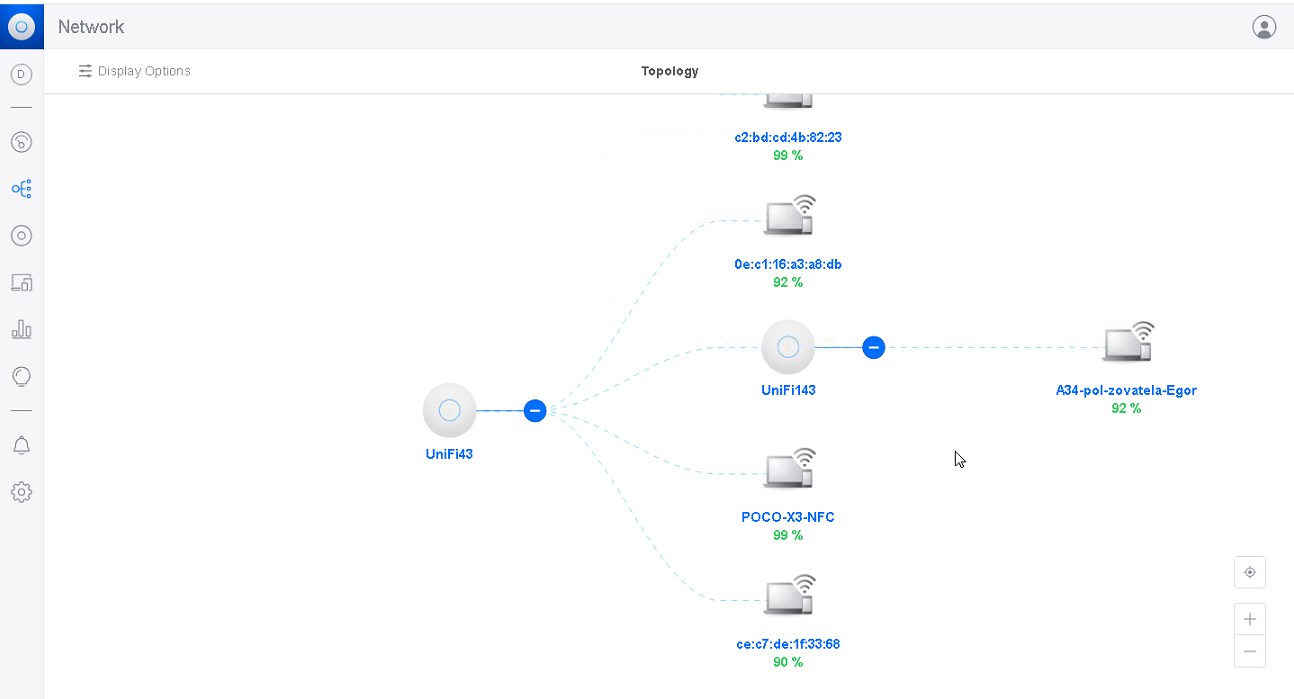This screenshot has width=1294, height=699.
Task: Open client link ce:c7:de:1f:33:68
Action: click(x=788, y=644)
